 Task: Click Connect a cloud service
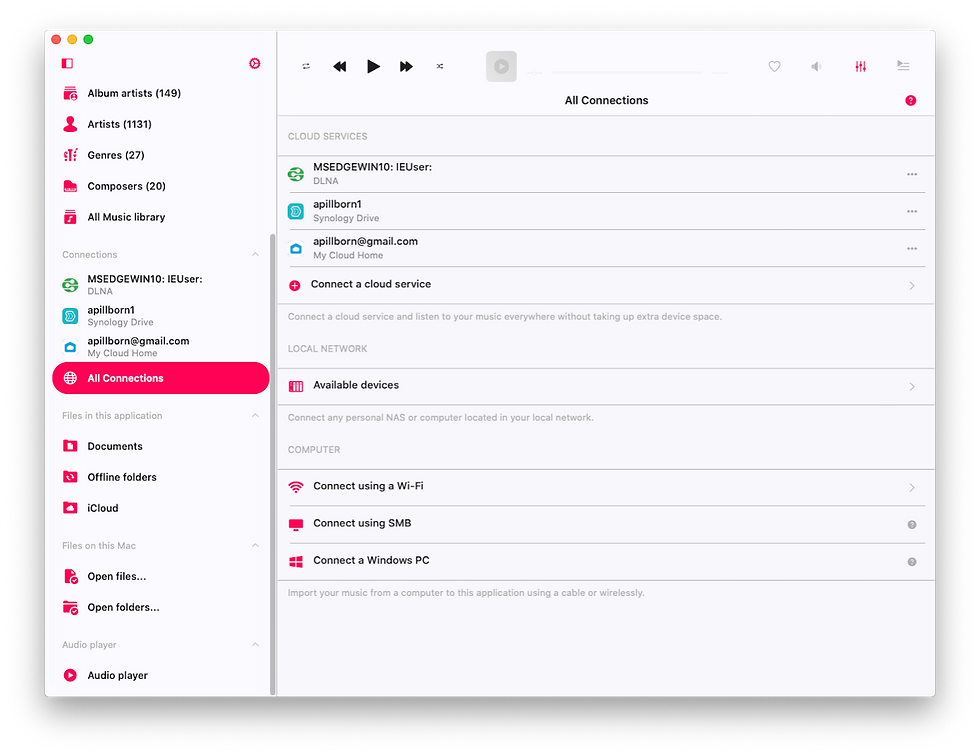(606, 285)
